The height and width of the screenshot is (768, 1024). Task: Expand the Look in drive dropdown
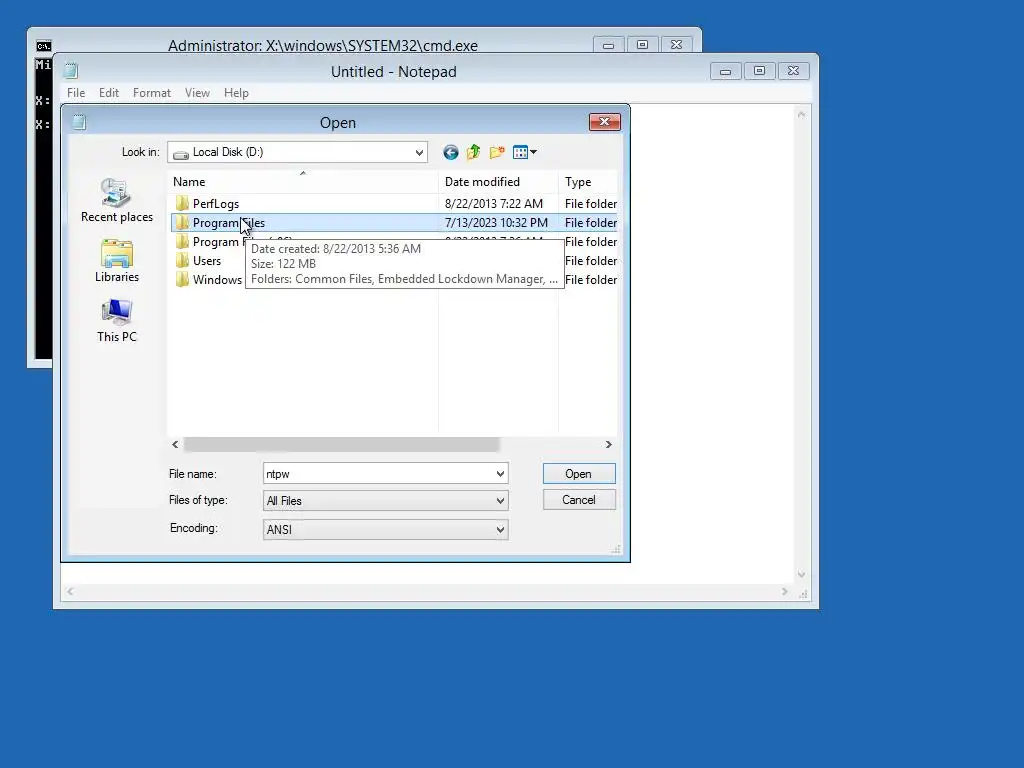(419, 152)
